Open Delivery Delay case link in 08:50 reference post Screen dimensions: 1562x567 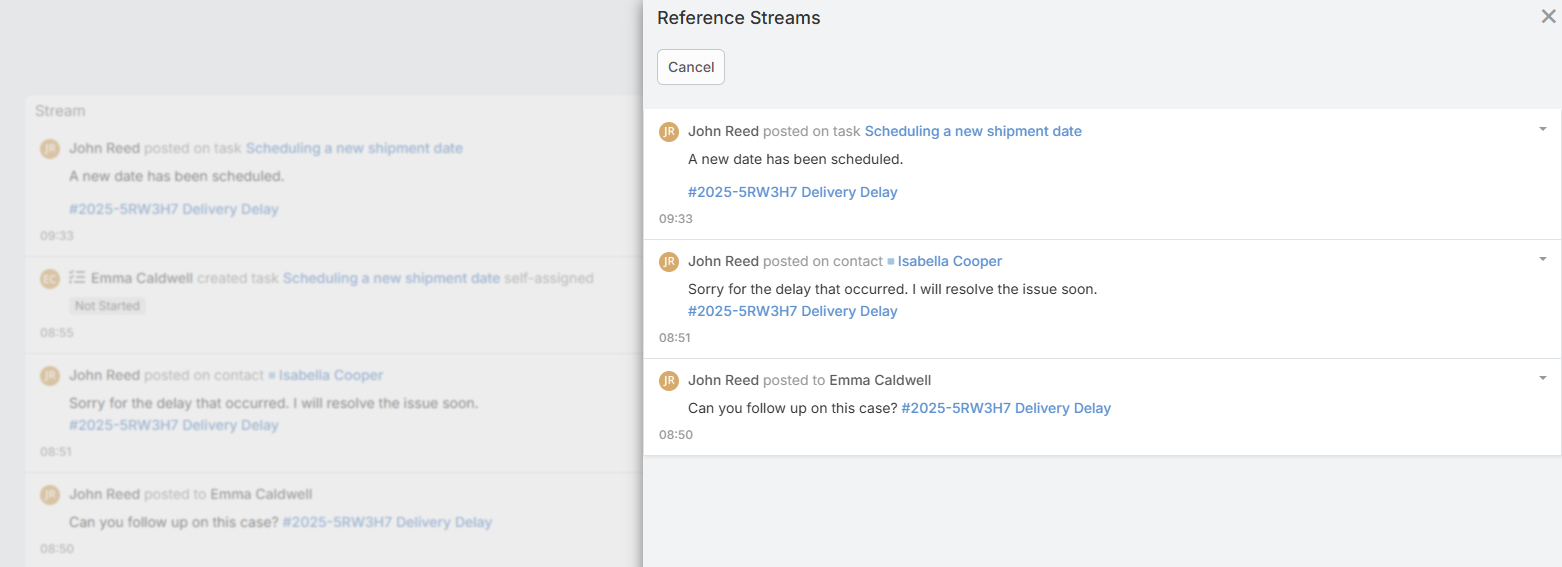coord(1005,408)
